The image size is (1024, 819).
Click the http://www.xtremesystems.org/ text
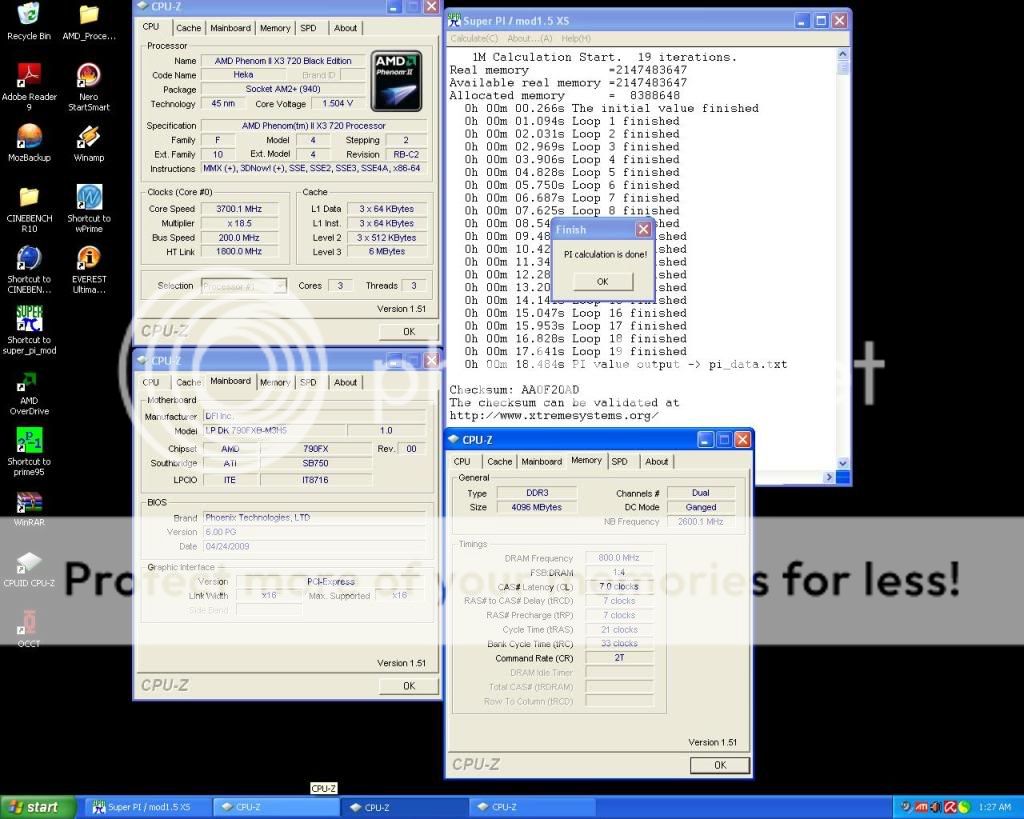[x=554, y=416]
